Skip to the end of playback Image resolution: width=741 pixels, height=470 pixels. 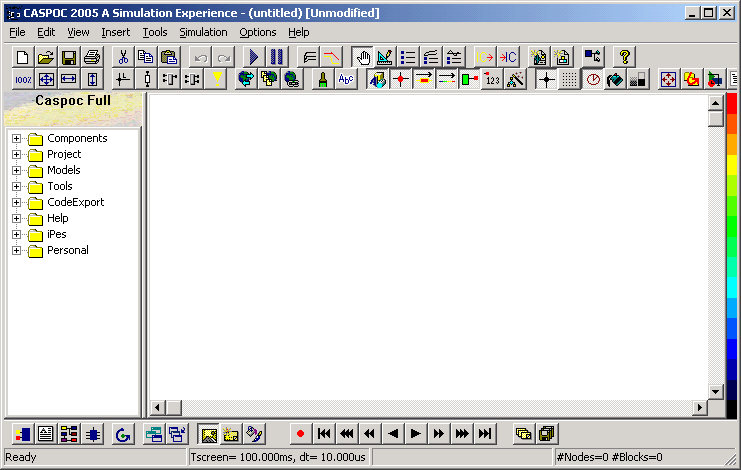(485, 434)
